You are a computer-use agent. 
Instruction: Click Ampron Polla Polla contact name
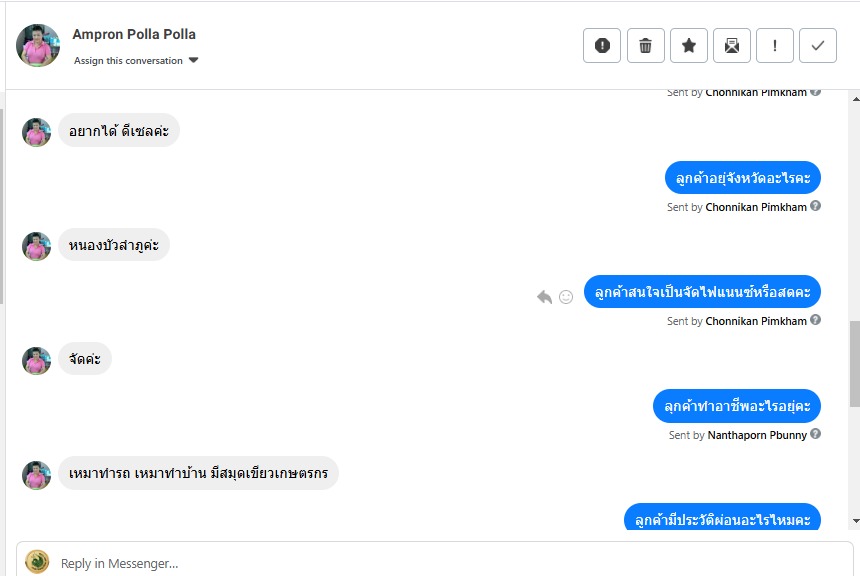pos(134,34)
